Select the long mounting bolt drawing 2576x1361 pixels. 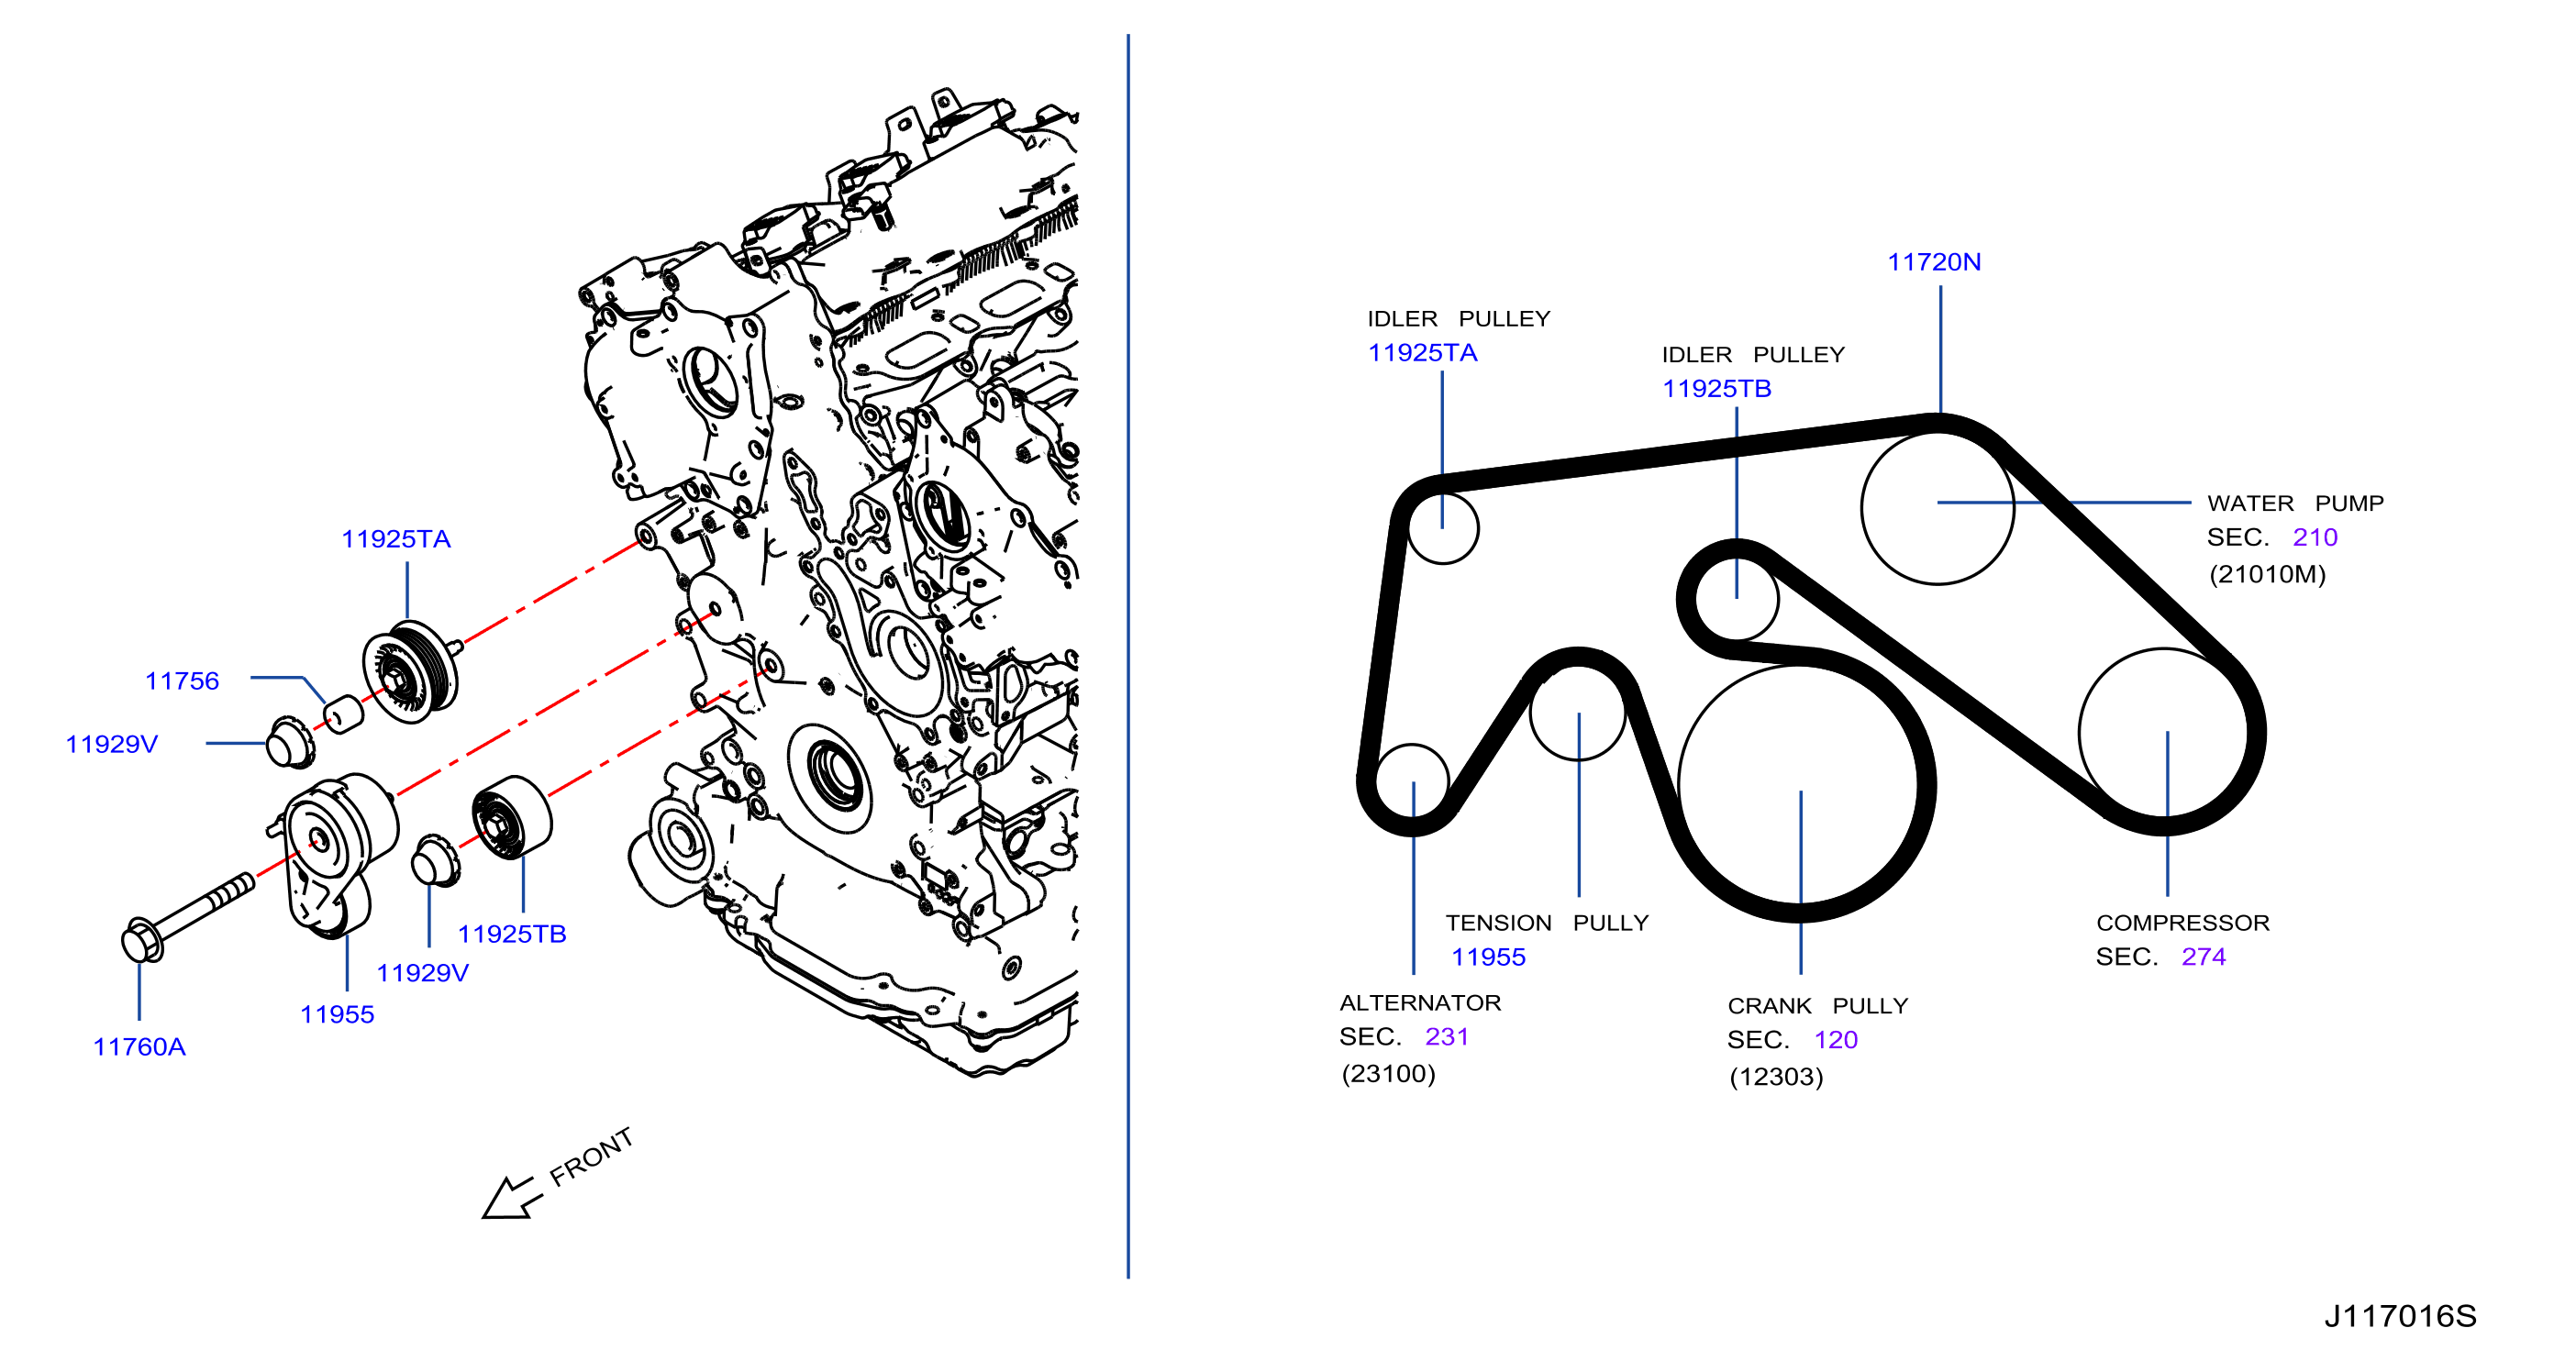(188, 917)
